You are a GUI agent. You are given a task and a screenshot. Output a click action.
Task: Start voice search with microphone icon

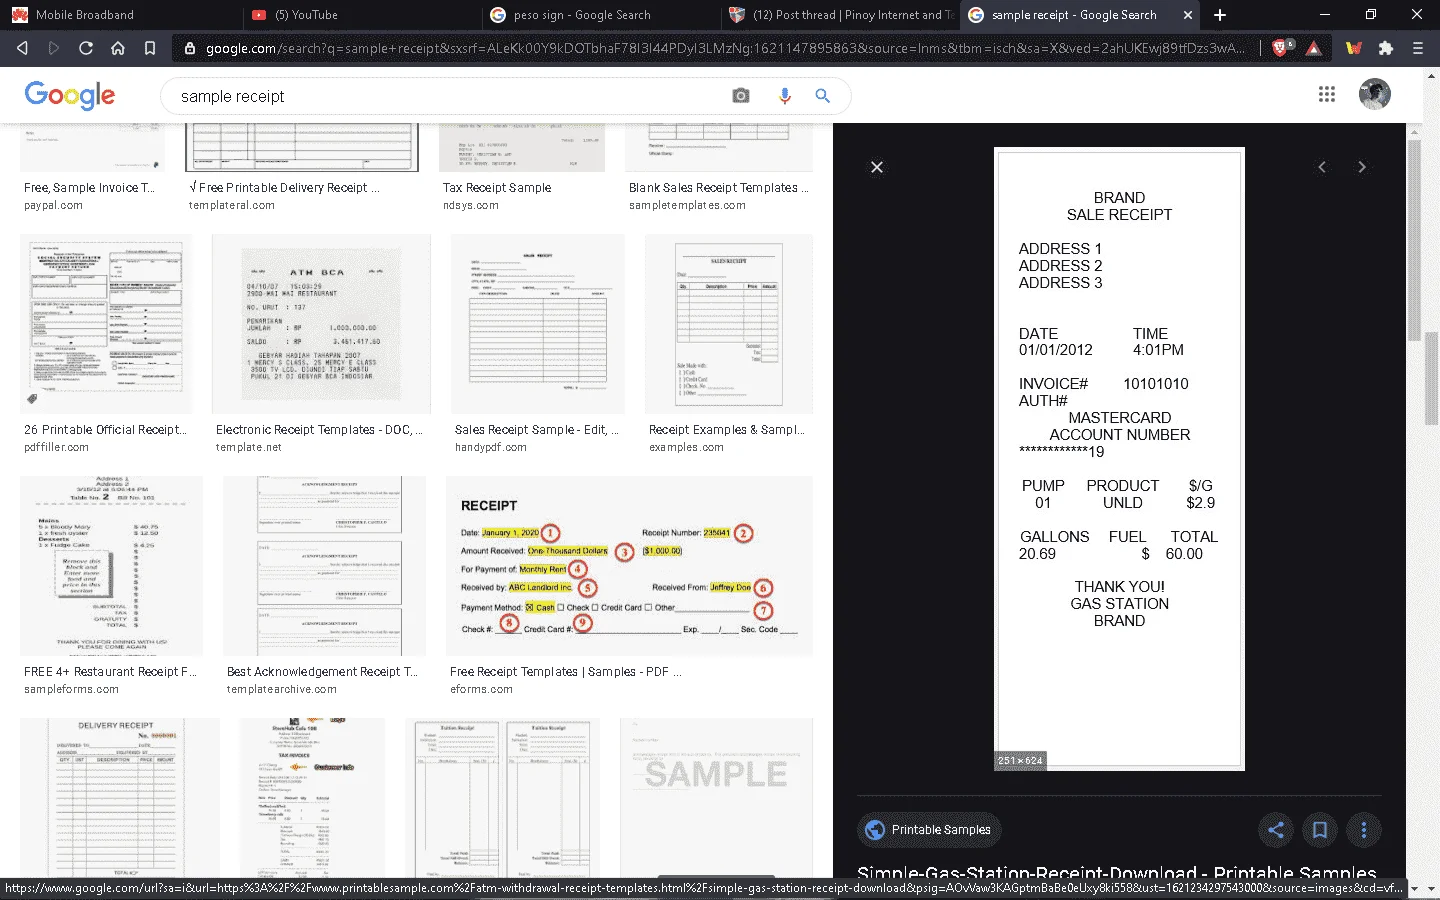[785, 96]
